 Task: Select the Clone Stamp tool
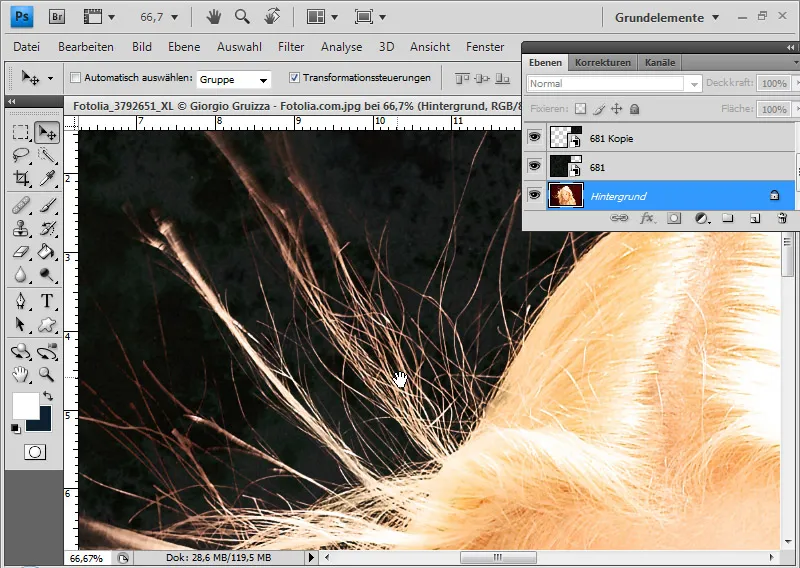tap(20, 228)
